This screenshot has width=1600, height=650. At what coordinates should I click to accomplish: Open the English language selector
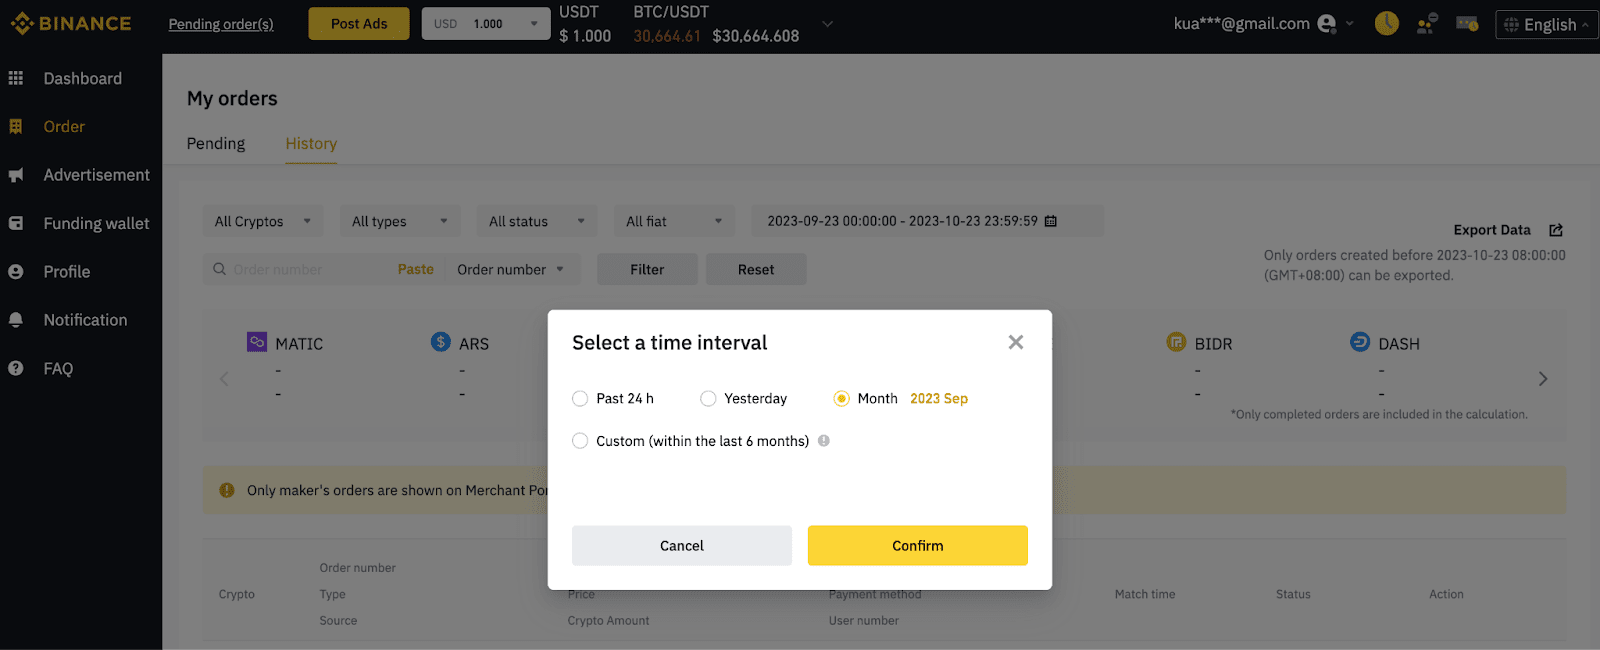tap(1546, 24)
